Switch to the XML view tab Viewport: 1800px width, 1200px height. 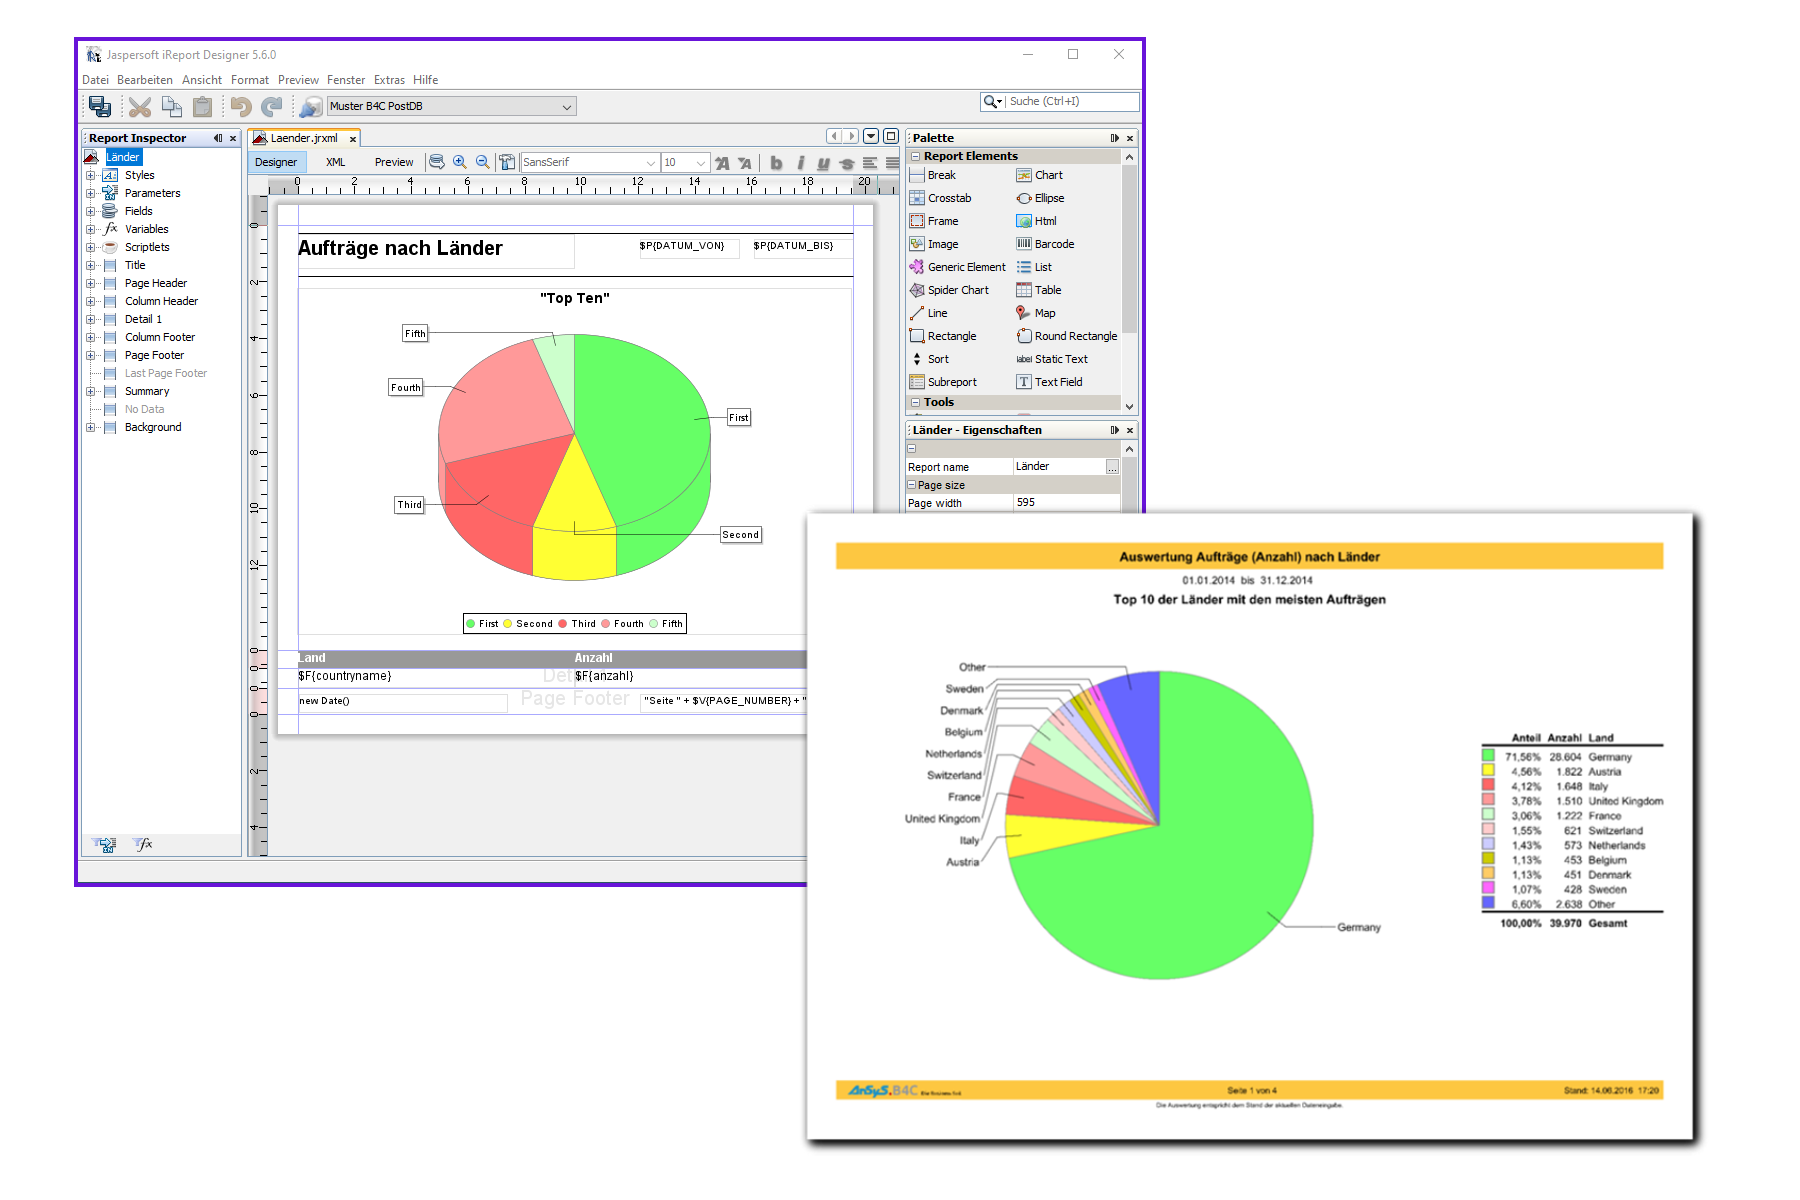coord(335,162)
